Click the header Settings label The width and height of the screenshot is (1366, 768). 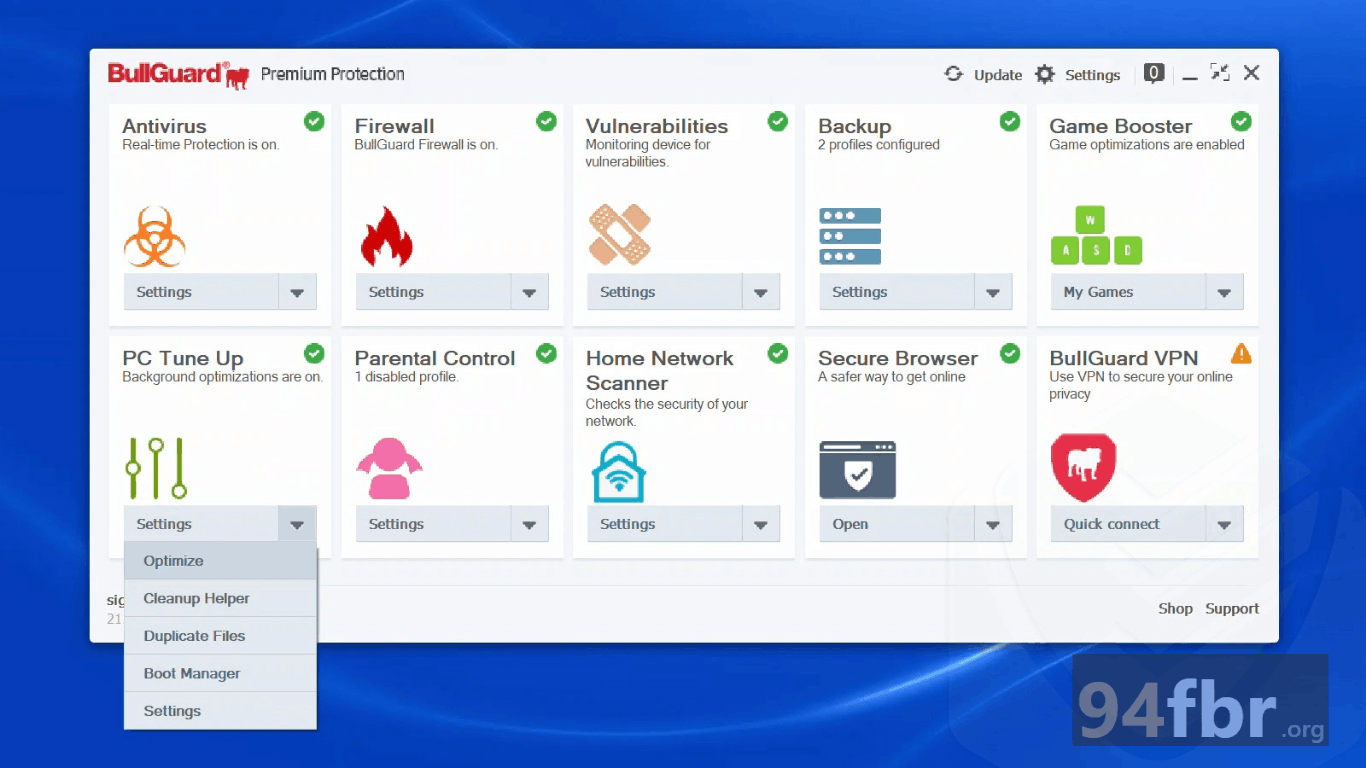[1092, 75]
